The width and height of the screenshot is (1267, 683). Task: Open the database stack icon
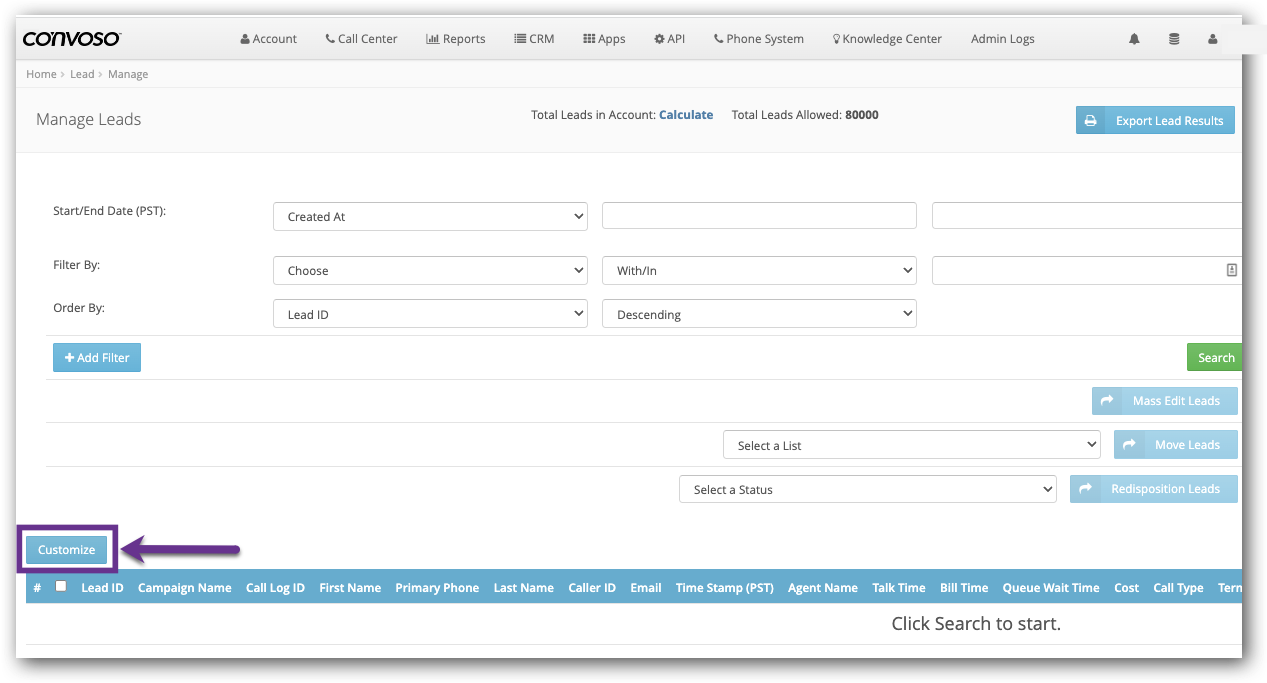(x=1174, y=39)
